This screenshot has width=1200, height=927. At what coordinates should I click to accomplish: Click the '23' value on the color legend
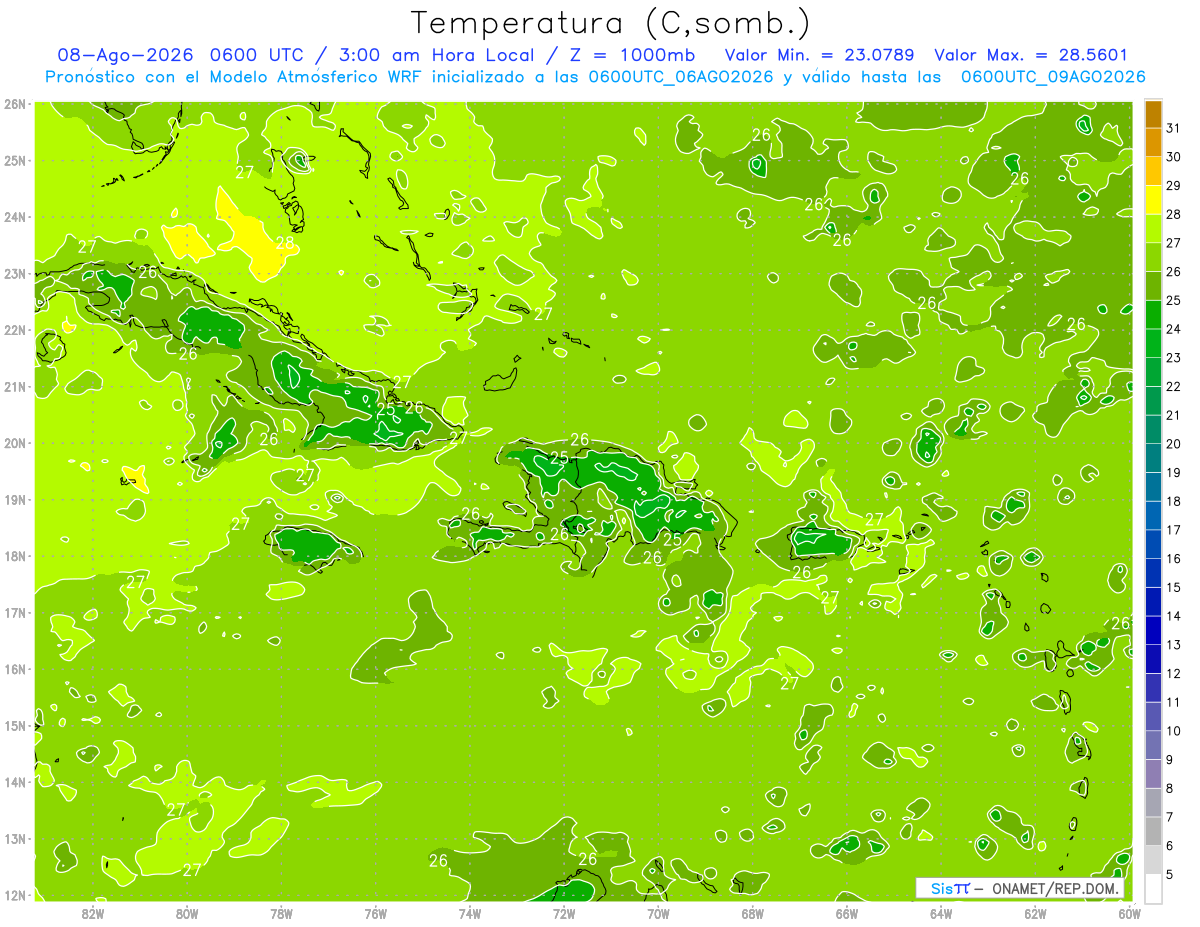(x=1174, y=358)
